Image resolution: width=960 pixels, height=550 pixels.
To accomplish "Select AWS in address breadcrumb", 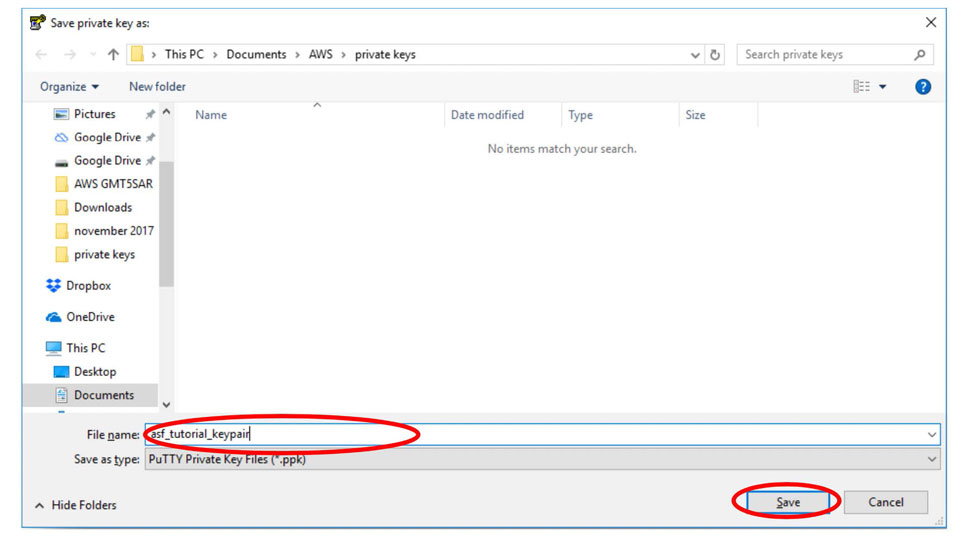I will click(x=320, y=54).
